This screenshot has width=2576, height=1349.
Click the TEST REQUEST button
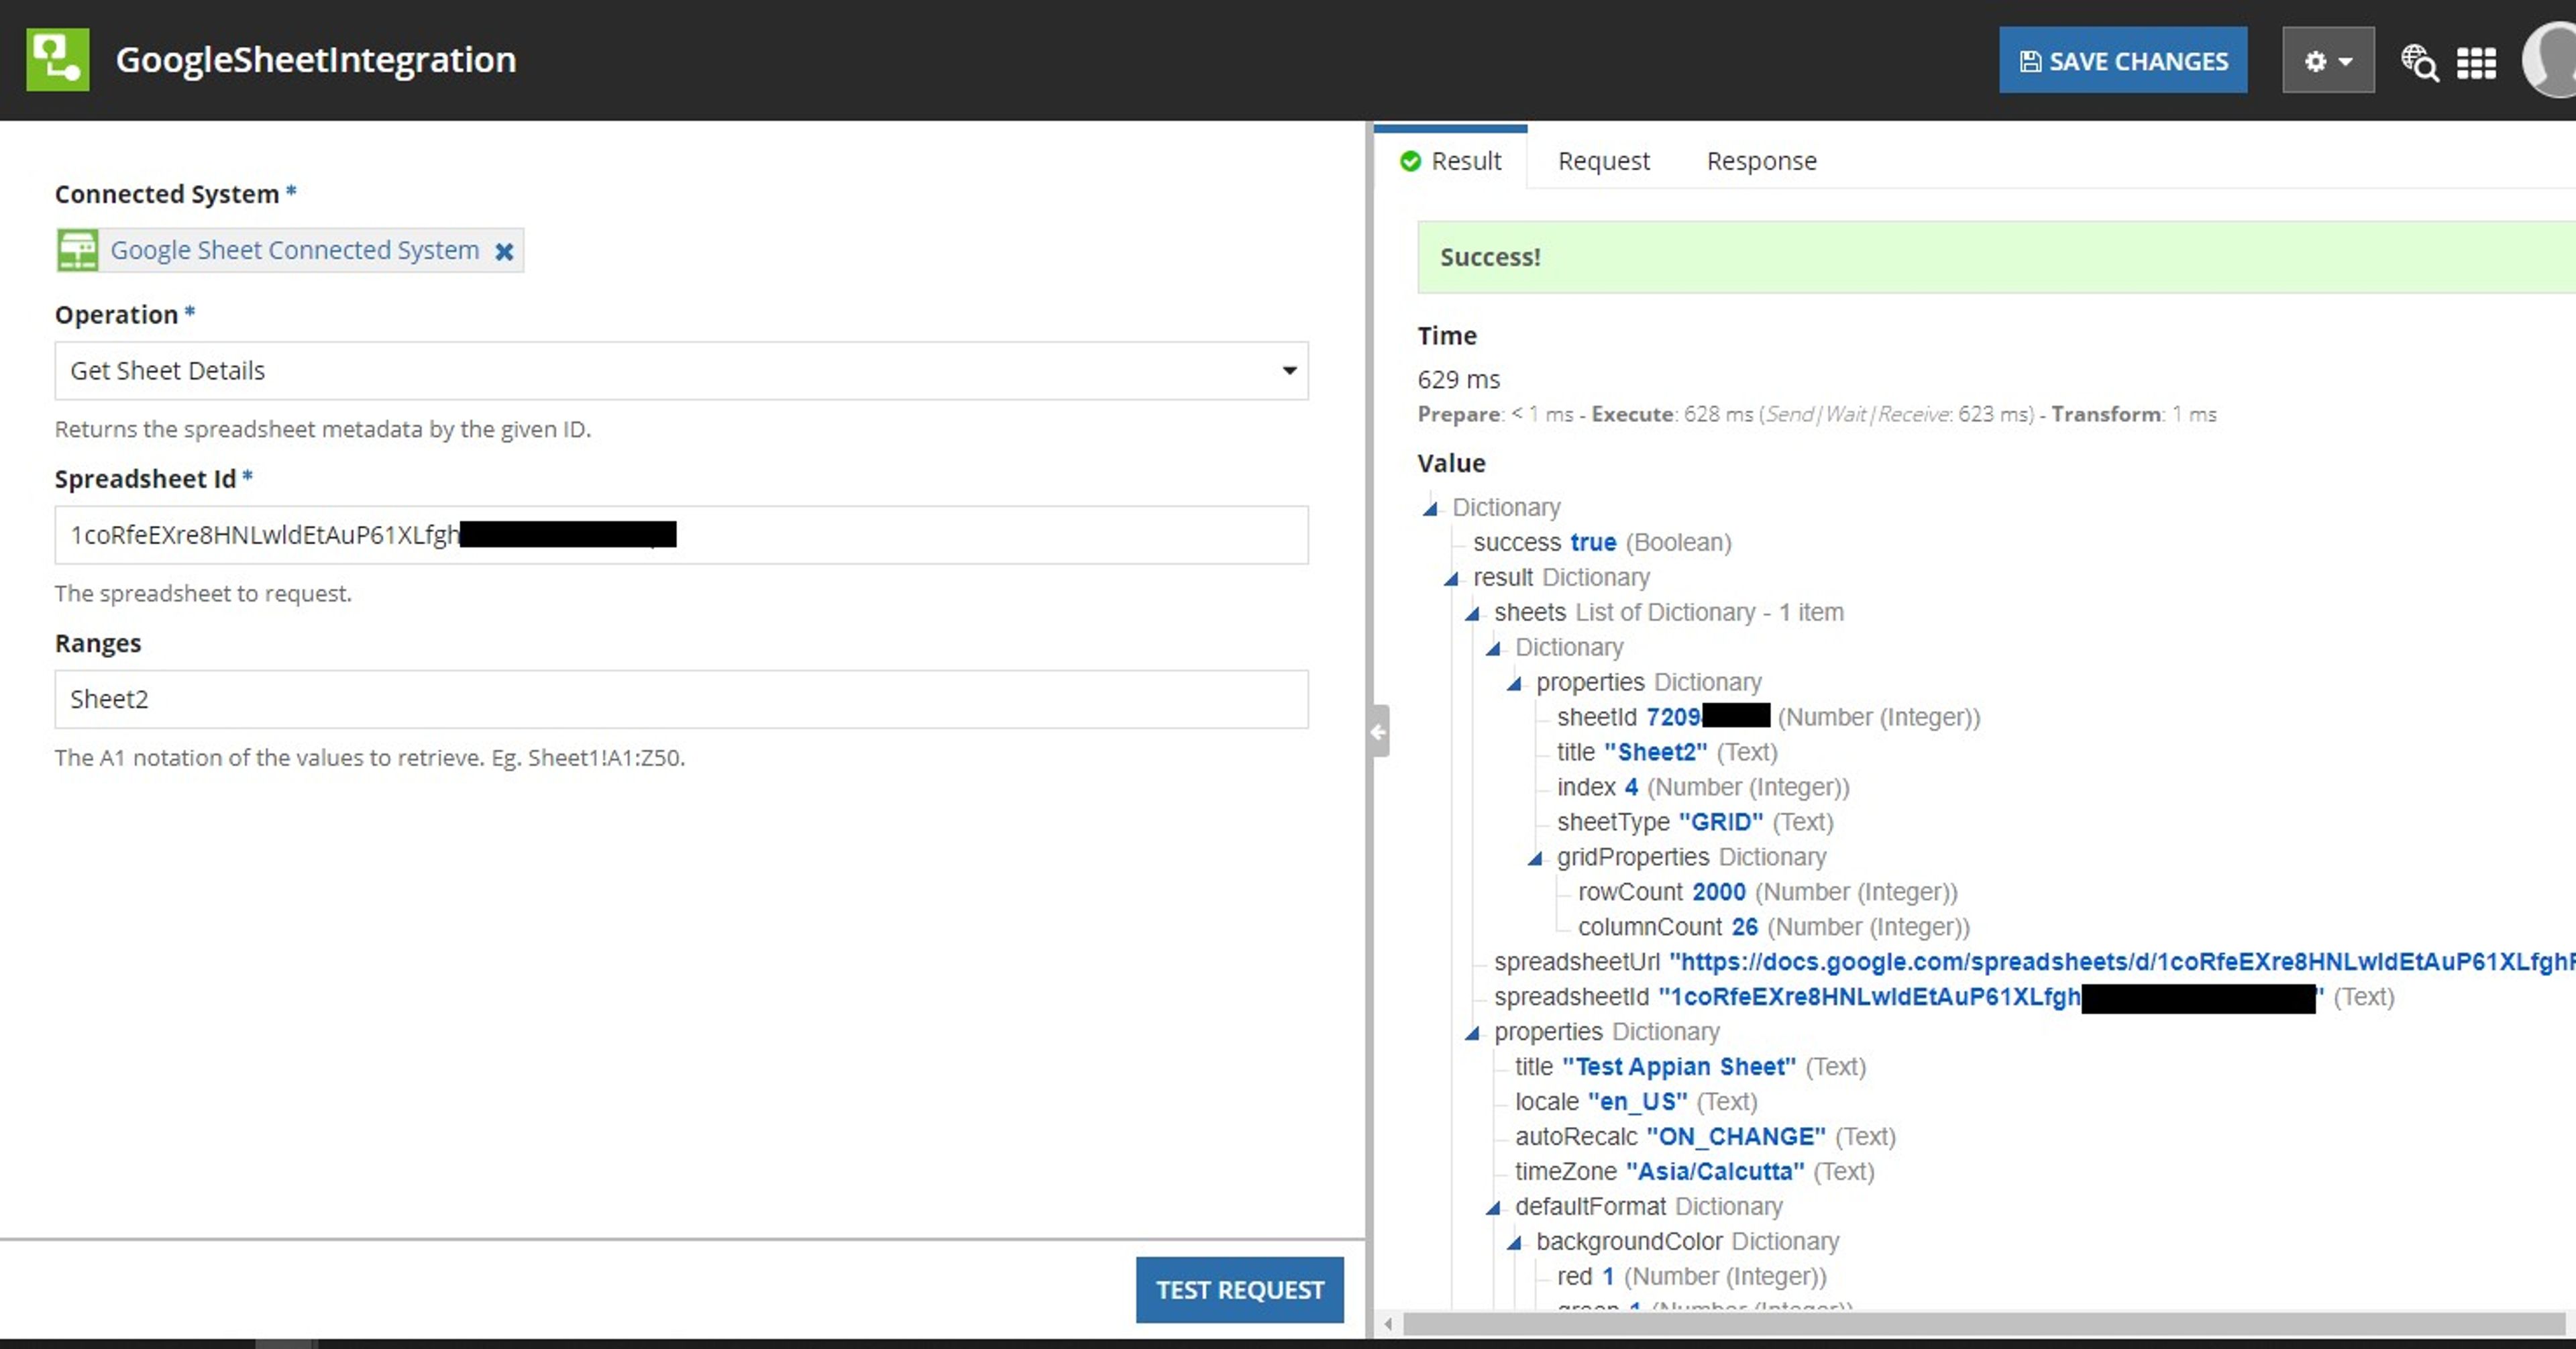point(1239,1289)
